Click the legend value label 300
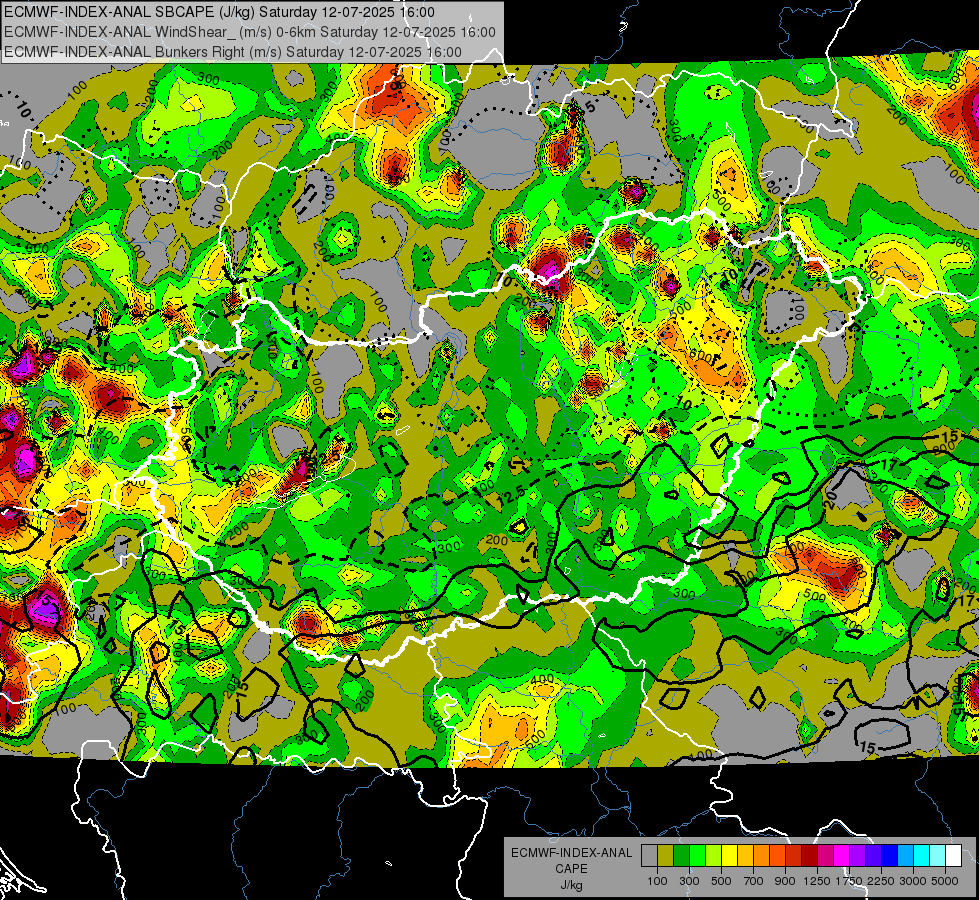Screen dimensions: 979x900 coord(689,881)
